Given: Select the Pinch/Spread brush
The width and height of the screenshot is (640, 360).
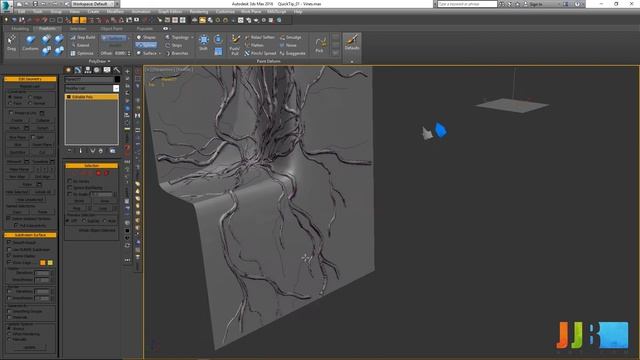Looking at the screenshot, I should (x=260, y=53).
